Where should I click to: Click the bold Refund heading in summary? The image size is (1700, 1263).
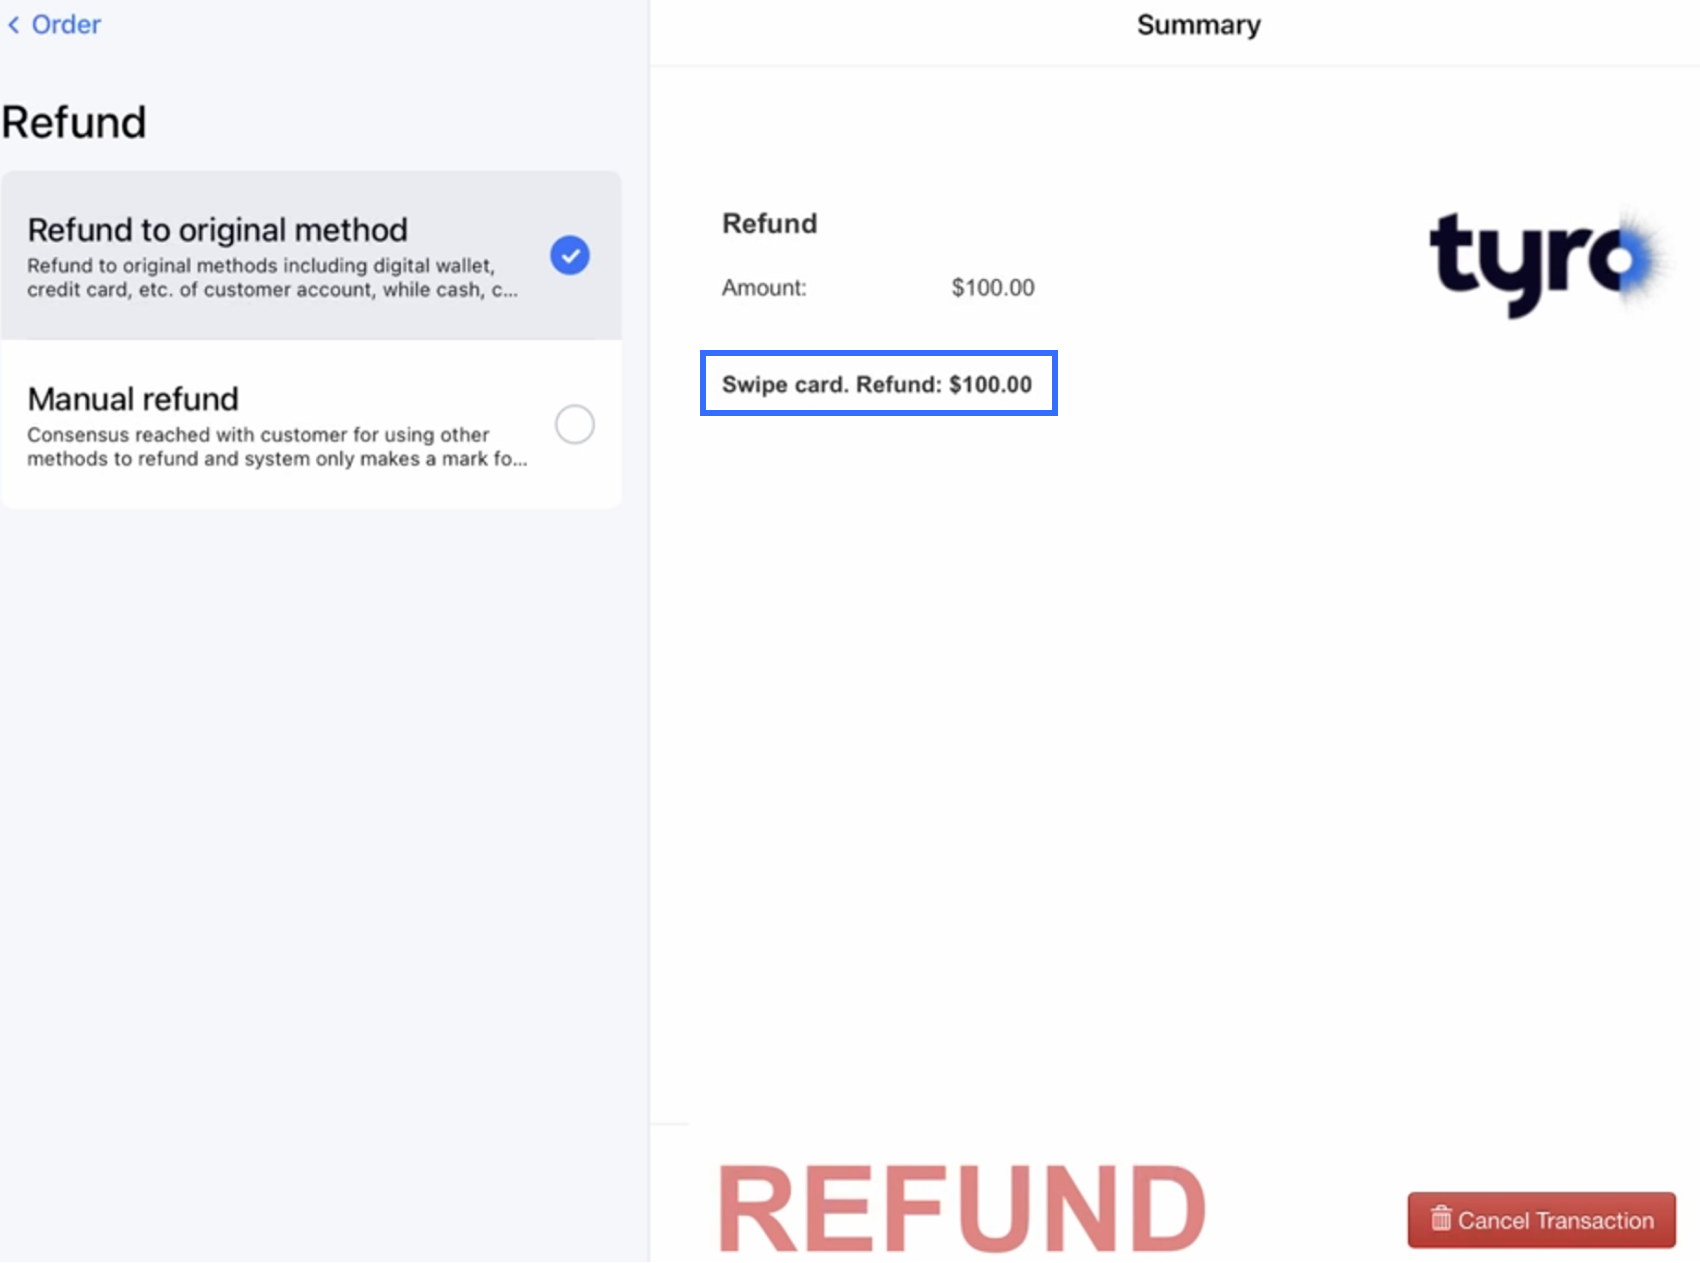click(769, 223)
